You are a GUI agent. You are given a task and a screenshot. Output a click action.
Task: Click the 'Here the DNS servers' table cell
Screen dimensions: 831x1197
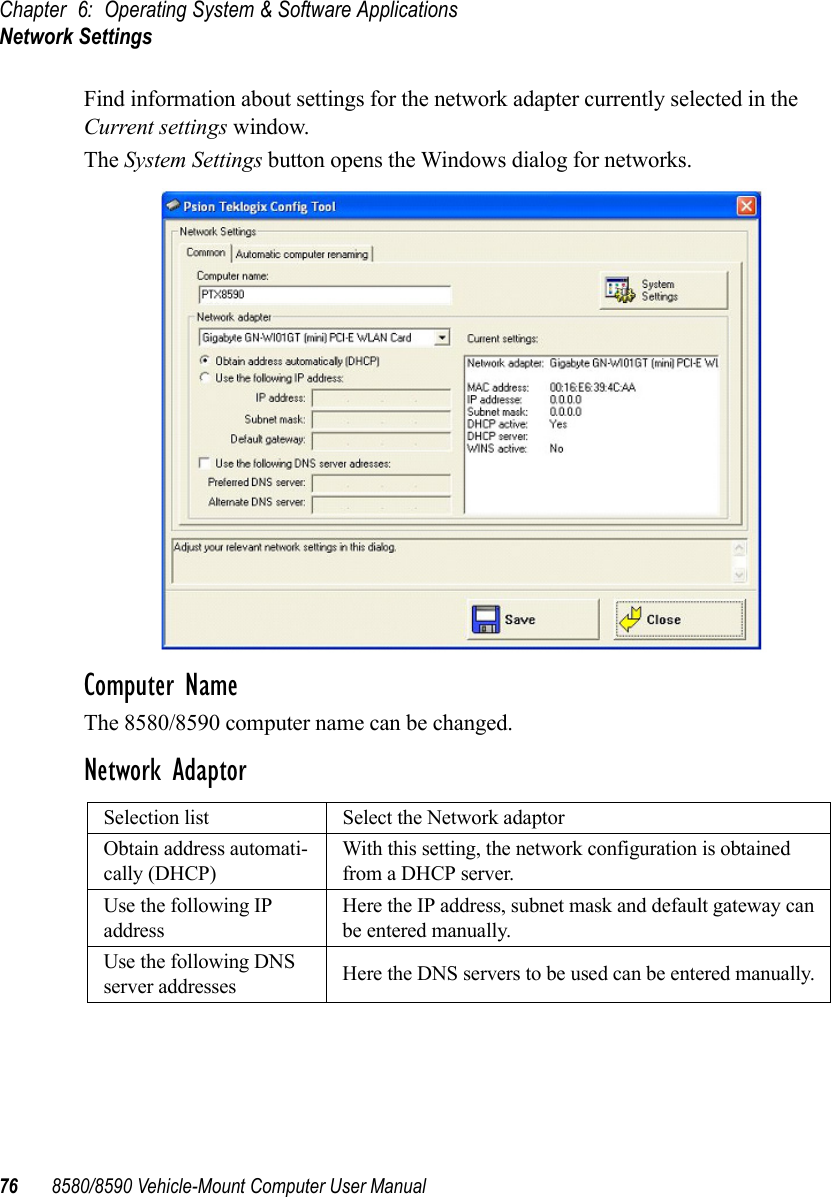tap(578, 974)
